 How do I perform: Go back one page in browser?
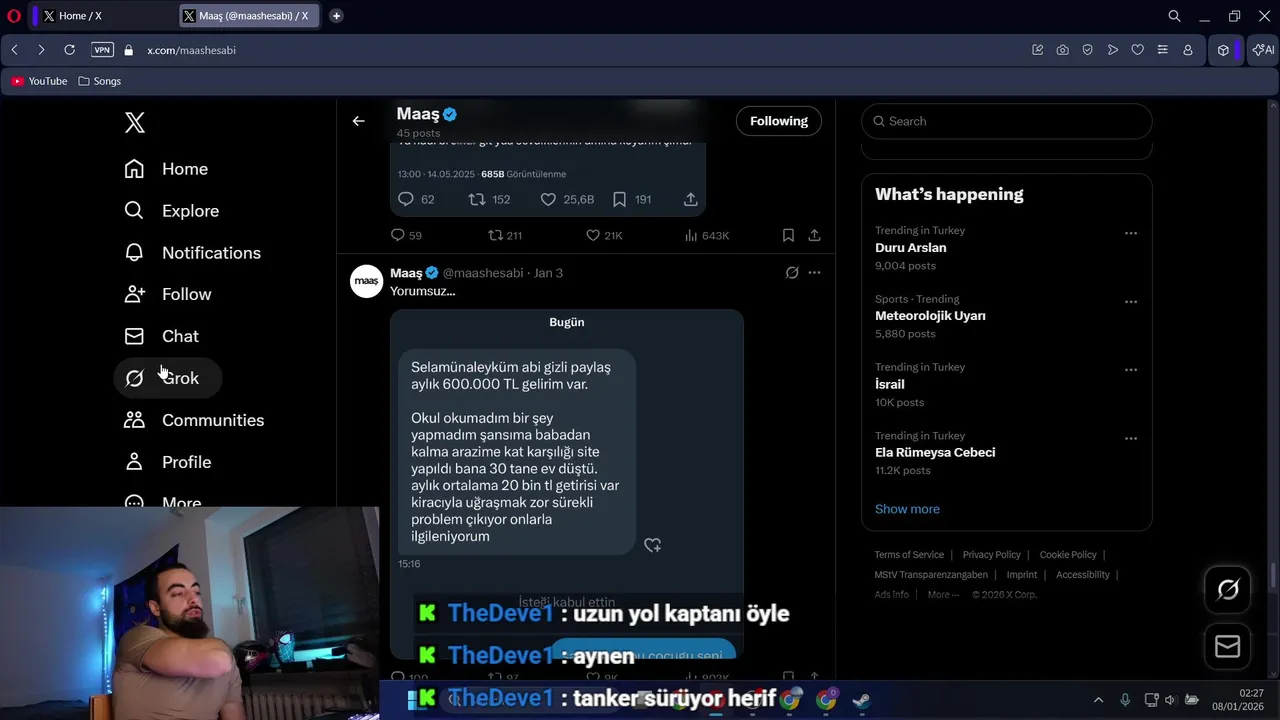coord(14,50)
